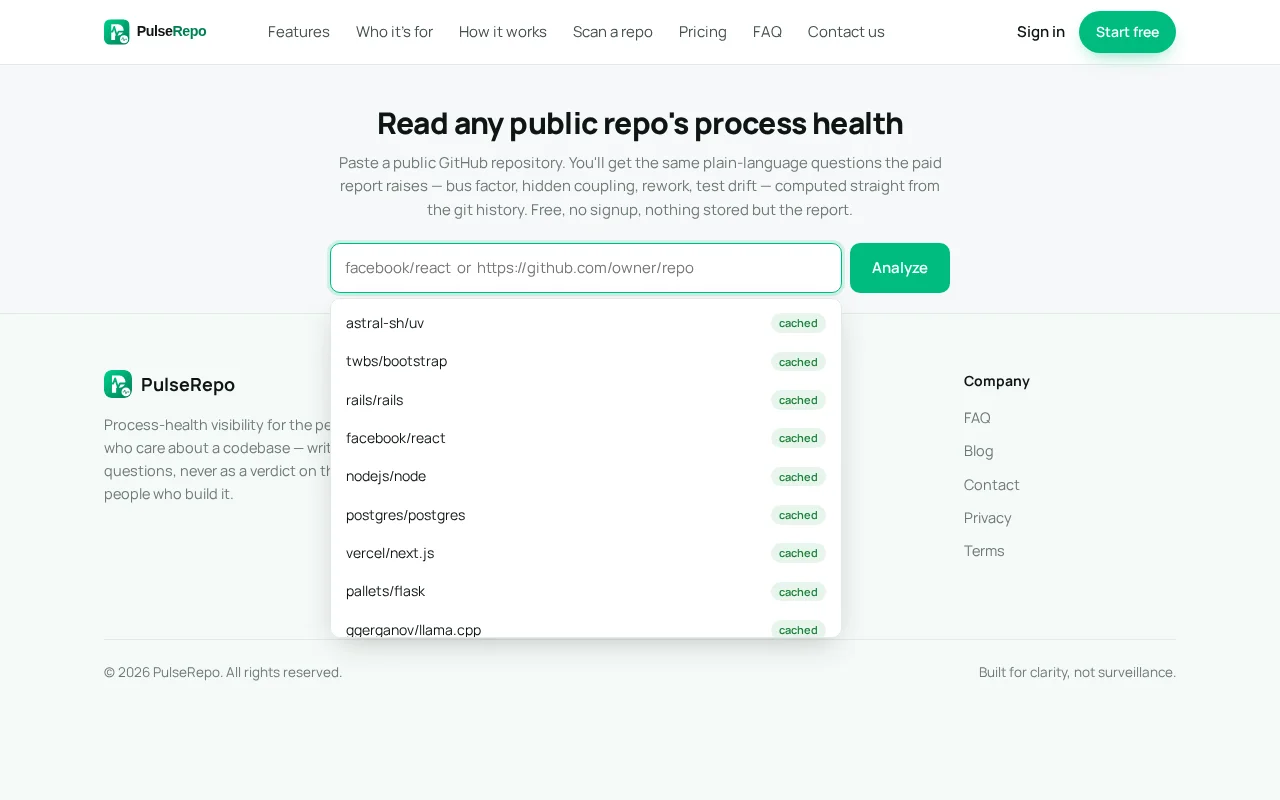Open Scan a repo in navigation
This screenshot has height=800, width=1280.
(613, 32)
